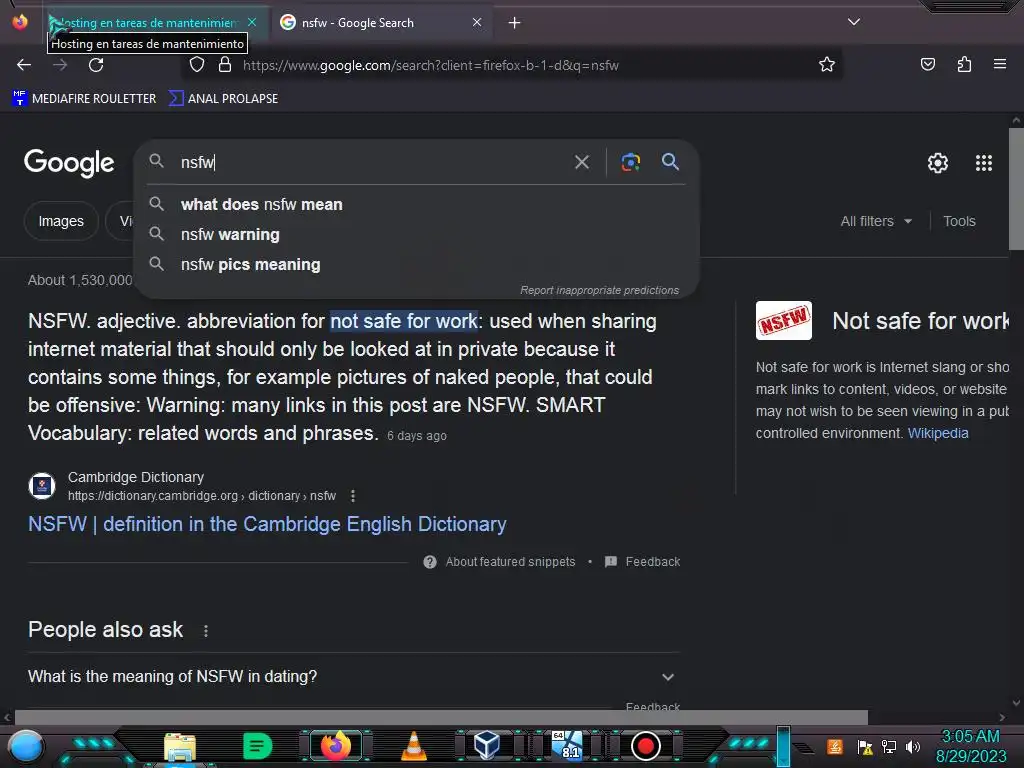Open network status tray icon

(x=889, y=746)
